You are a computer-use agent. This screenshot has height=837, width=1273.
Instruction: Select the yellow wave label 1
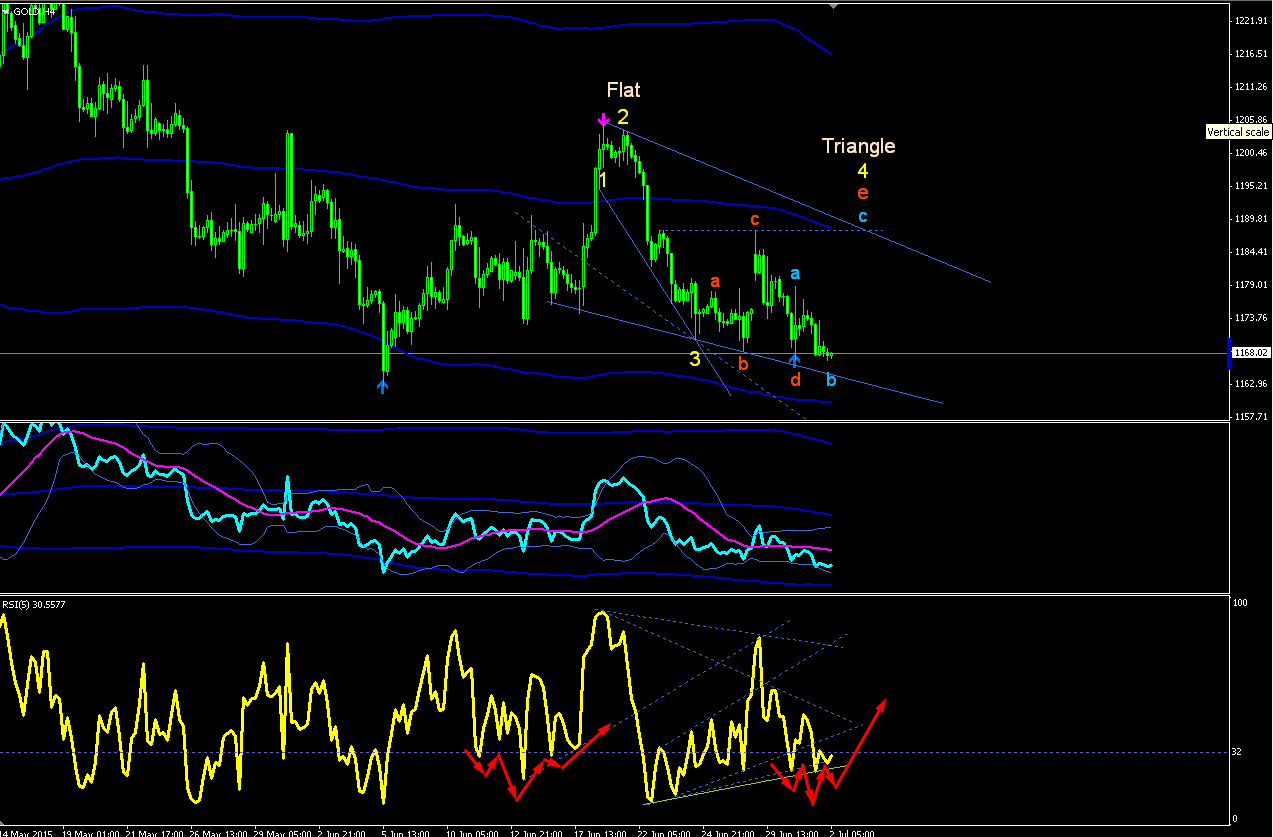coord(603,180)
